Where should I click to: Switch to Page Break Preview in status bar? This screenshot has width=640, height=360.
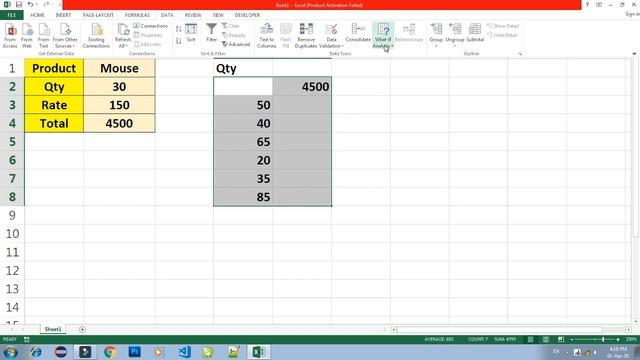561,340
